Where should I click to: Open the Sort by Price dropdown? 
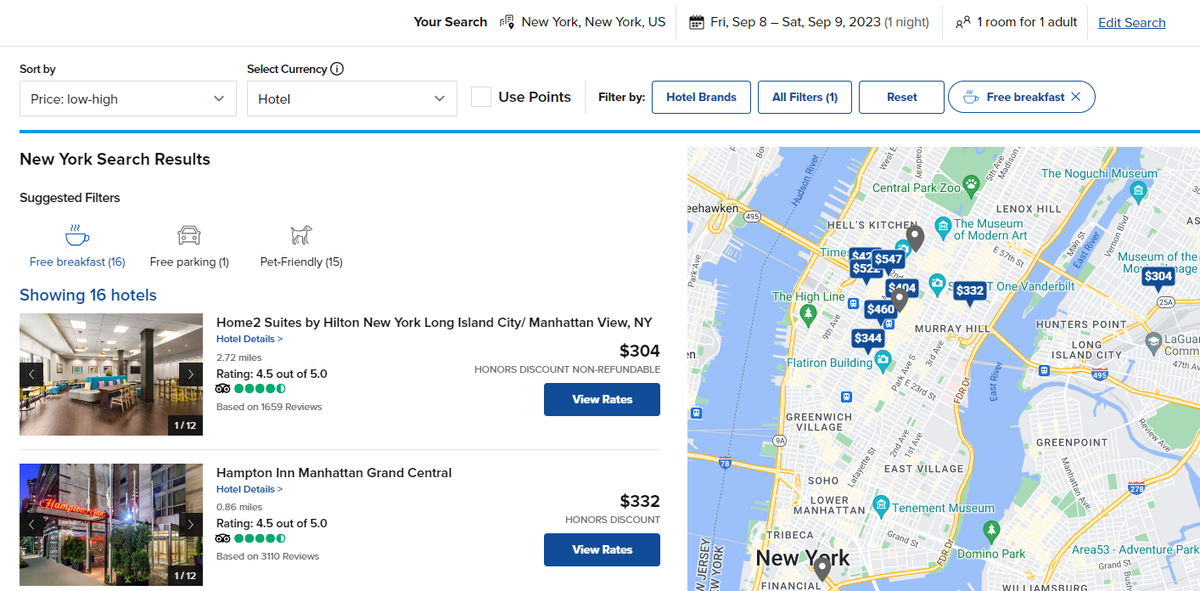(127, 99)
